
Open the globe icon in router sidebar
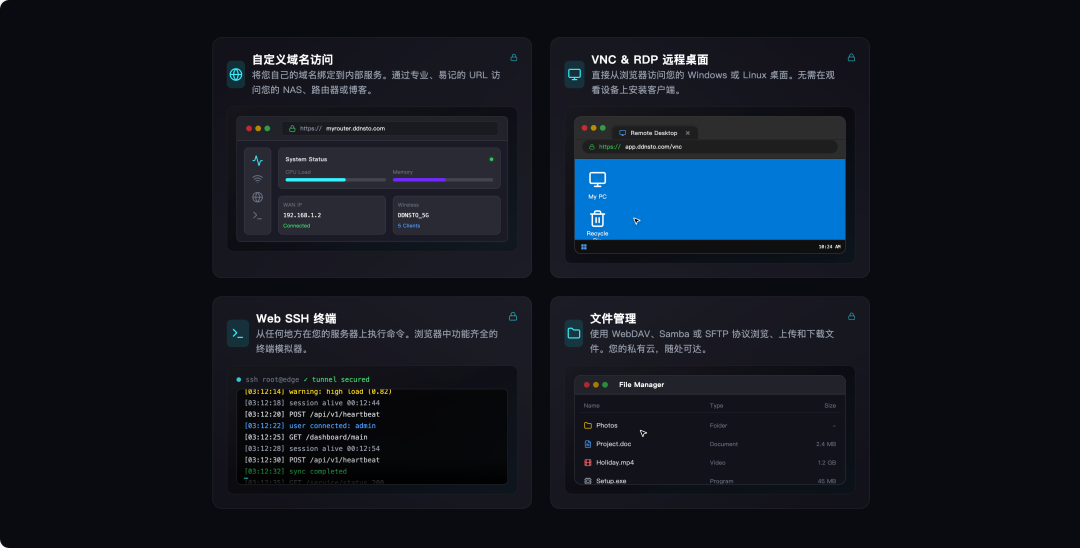pos(257,197)
